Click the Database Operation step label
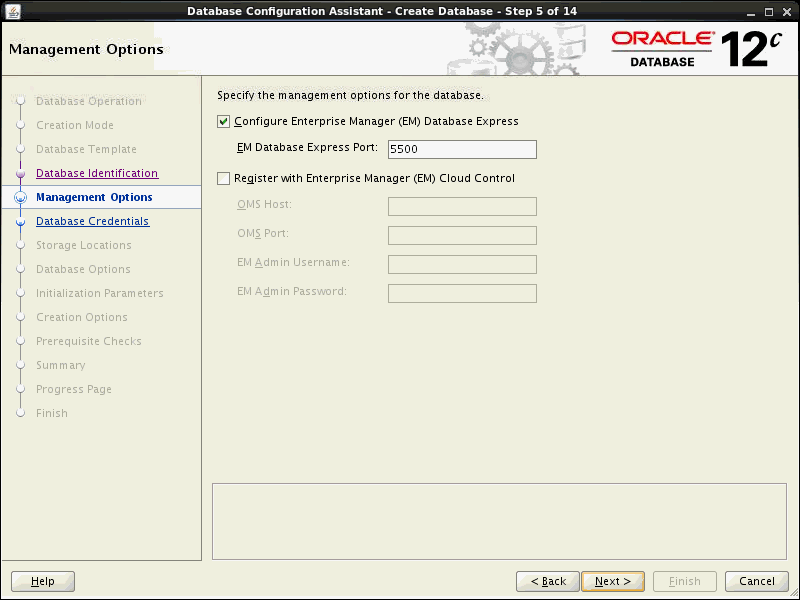Image resolution: width=800 pixels, height=600 pixels. [89, 101]
